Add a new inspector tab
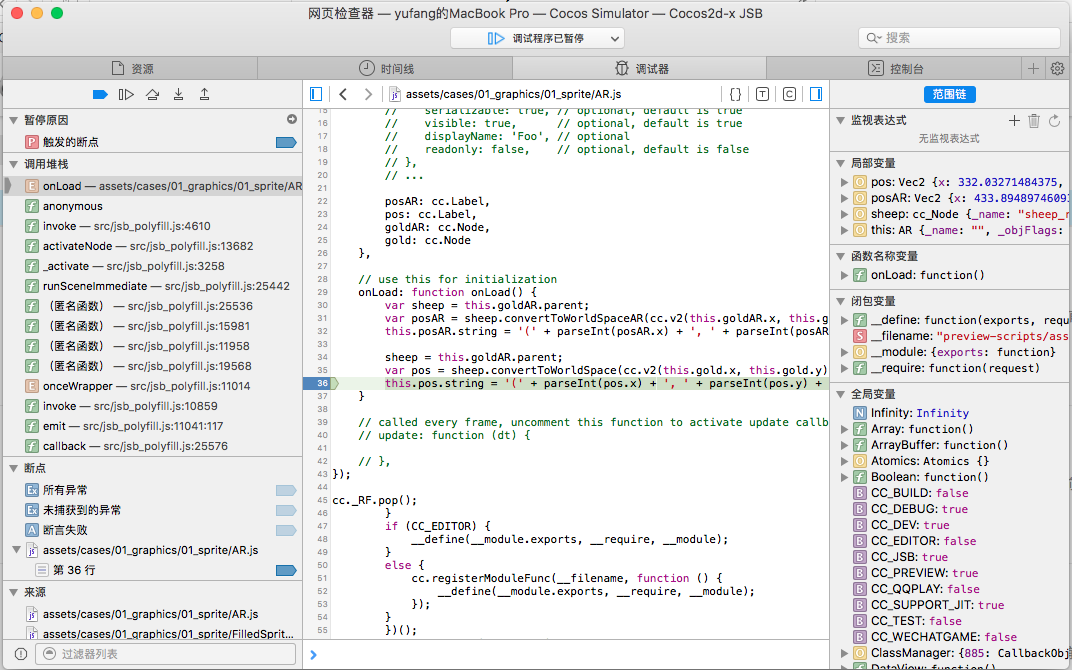 click(x=1033, y=68)
